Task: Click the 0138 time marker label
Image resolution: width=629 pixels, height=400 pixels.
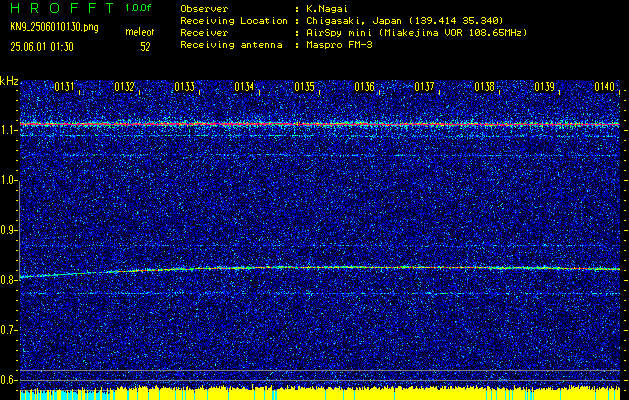Action: (x=484, y=86)
